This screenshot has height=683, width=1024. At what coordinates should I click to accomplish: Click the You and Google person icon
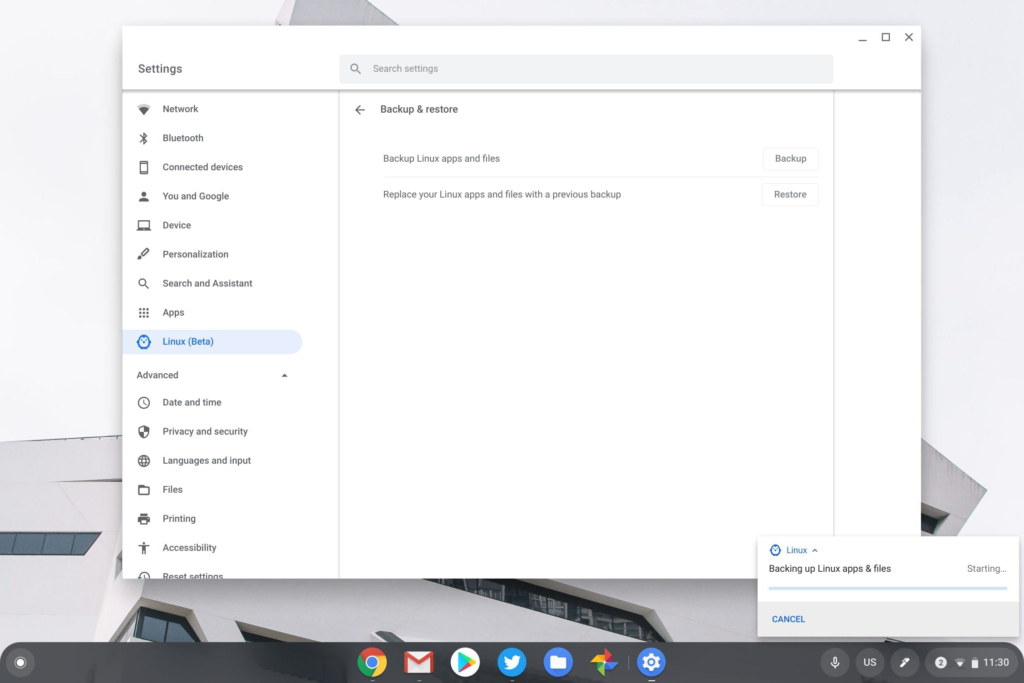144,196
